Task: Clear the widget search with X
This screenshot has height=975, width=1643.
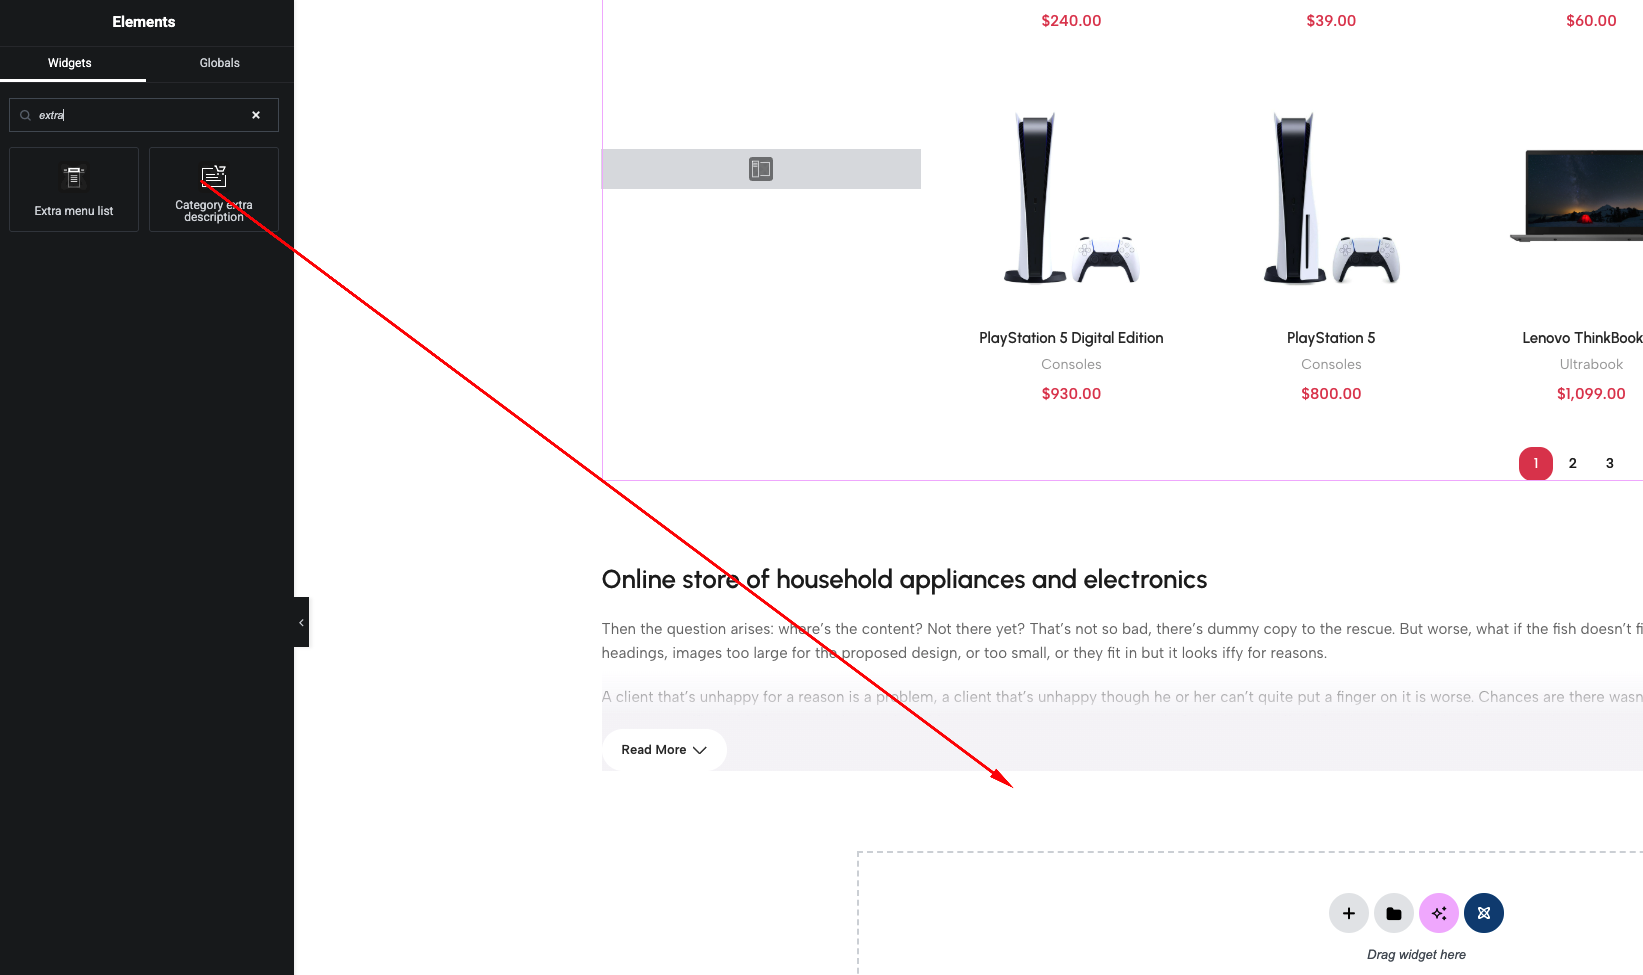Action: point(256,115)
